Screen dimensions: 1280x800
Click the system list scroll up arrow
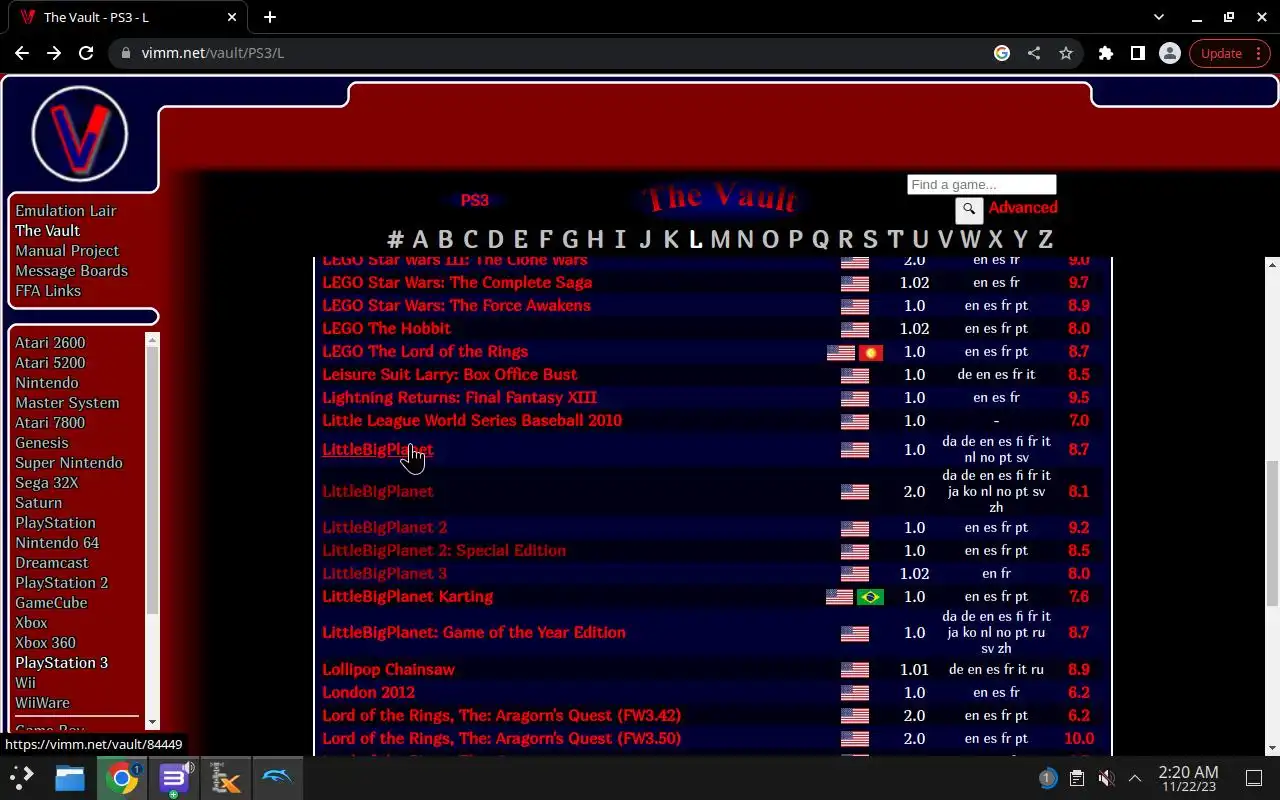point(152,340)
